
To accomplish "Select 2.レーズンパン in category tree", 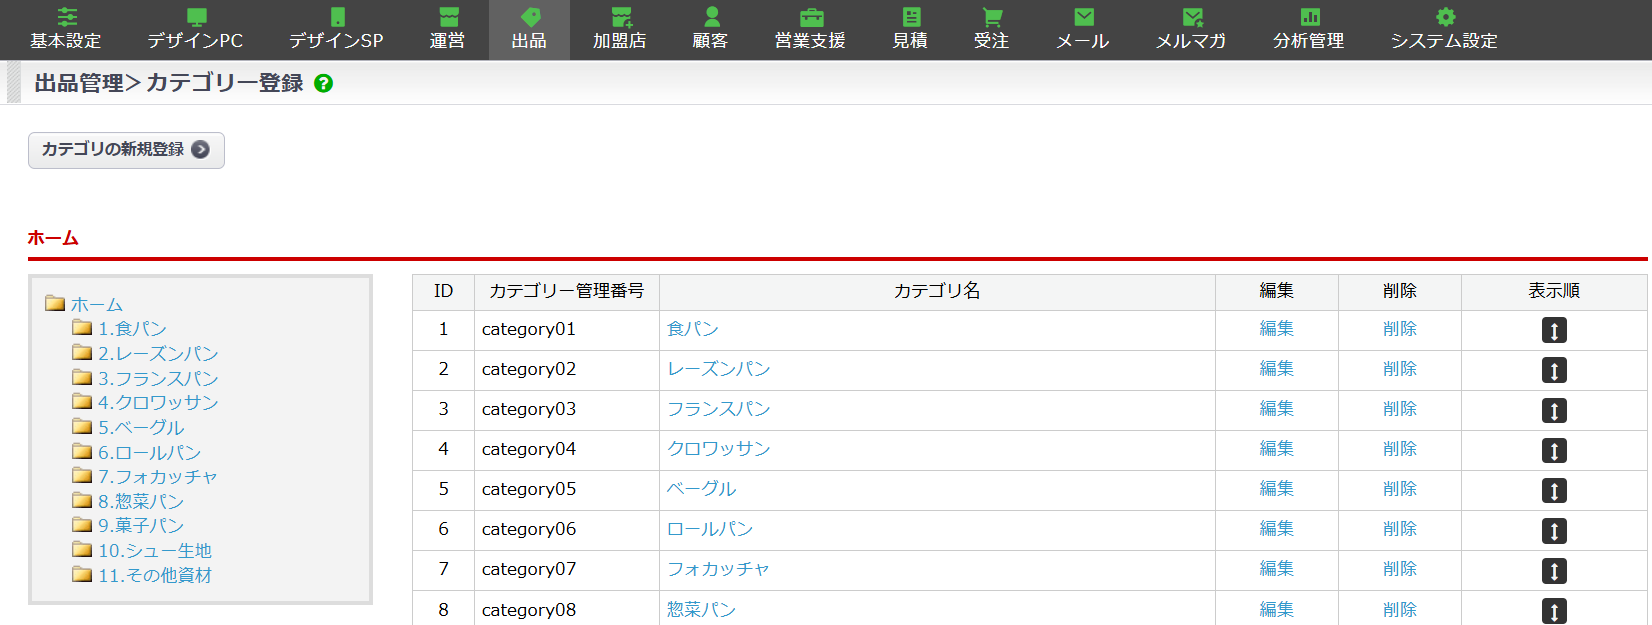I will click(158, 353).
